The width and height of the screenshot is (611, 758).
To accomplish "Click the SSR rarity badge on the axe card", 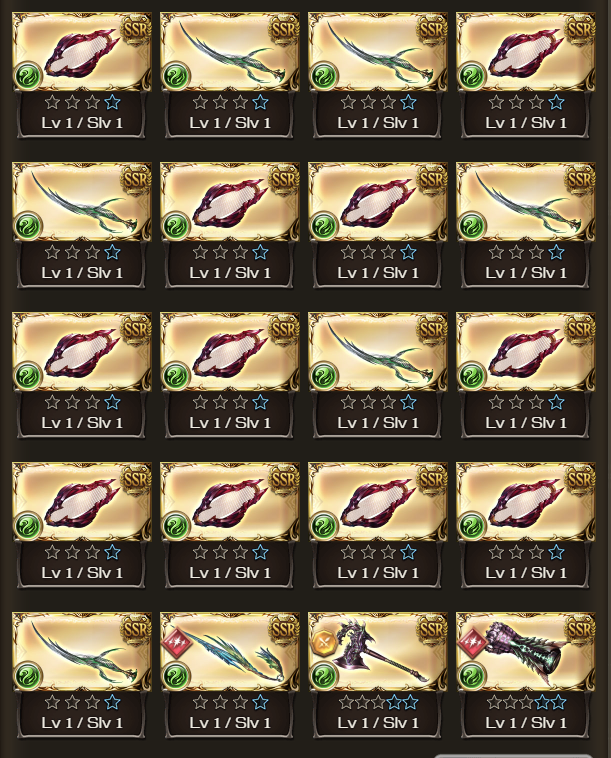I will [x=432, y=629].
